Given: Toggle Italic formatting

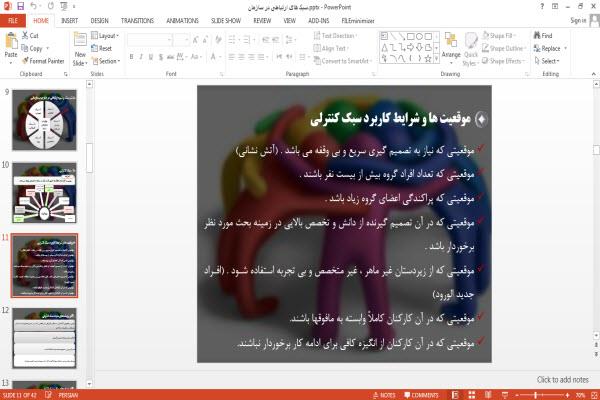Looking at the screenshot, I should pos(141,57).
